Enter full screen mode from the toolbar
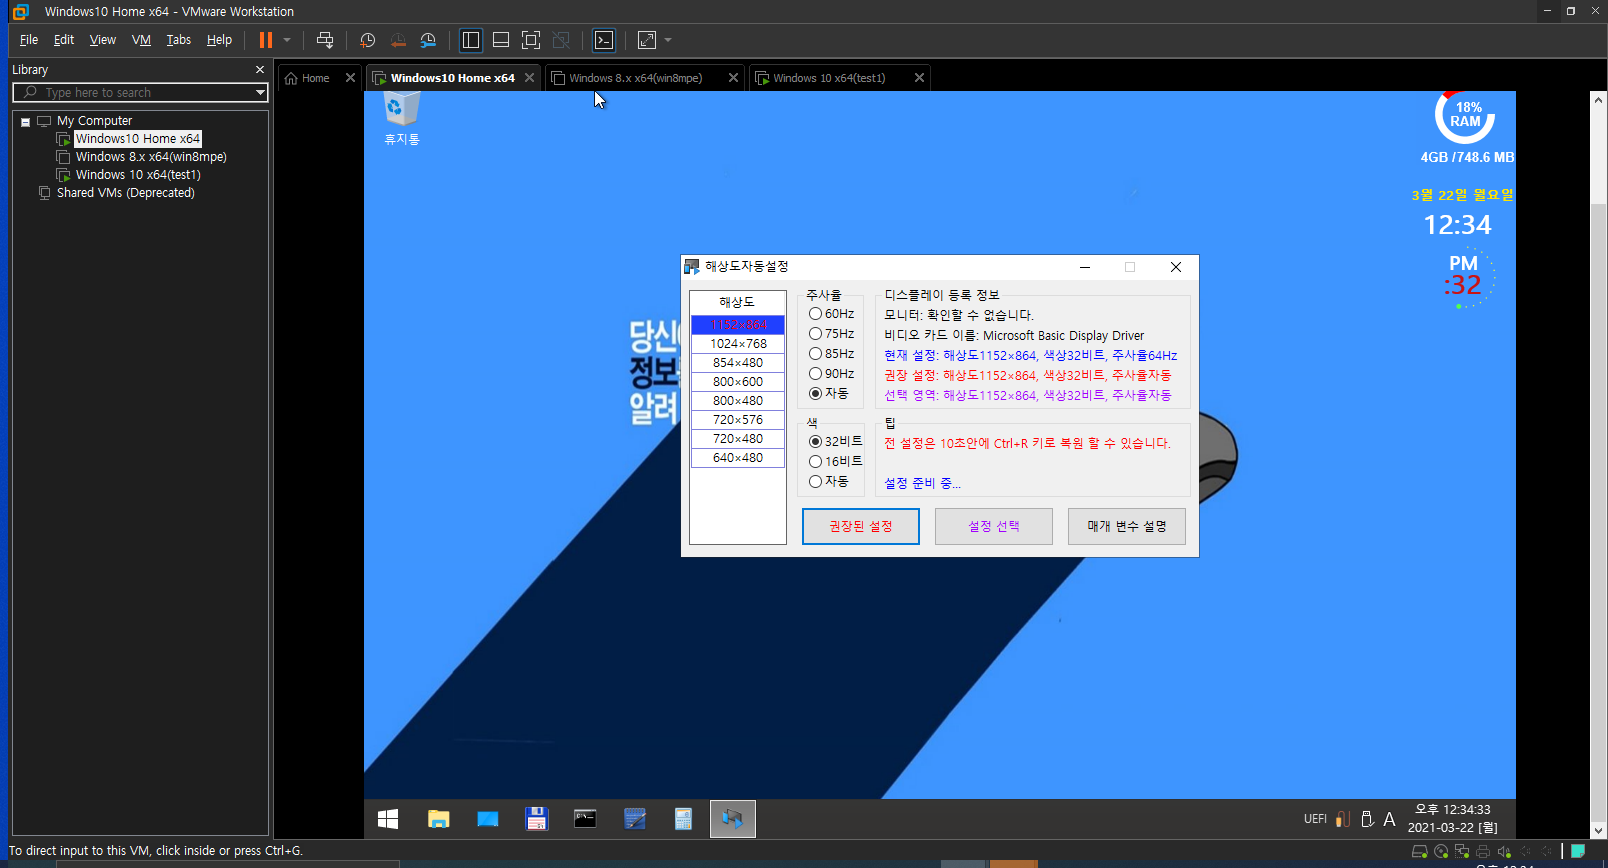 click(x=531, y=40)
